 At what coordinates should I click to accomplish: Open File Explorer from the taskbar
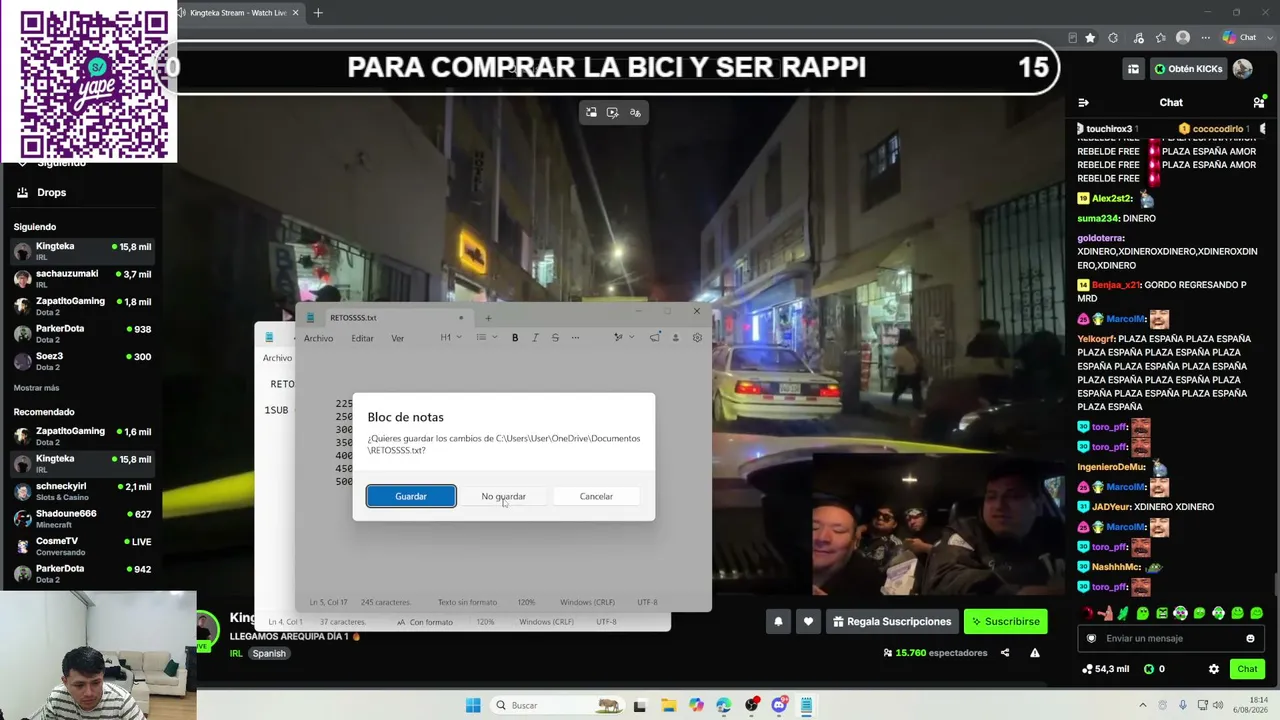pos(669,705)
